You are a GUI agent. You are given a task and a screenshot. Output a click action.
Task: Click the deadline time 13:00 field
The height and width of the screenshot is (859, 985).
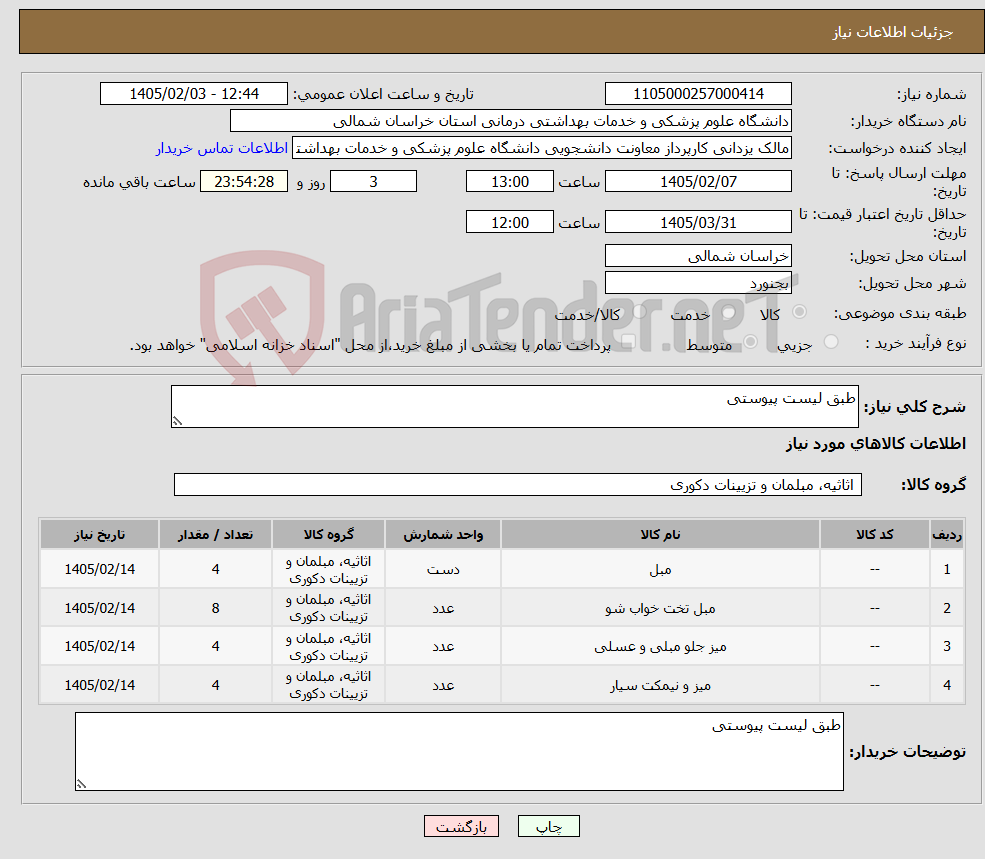[509, 182]
